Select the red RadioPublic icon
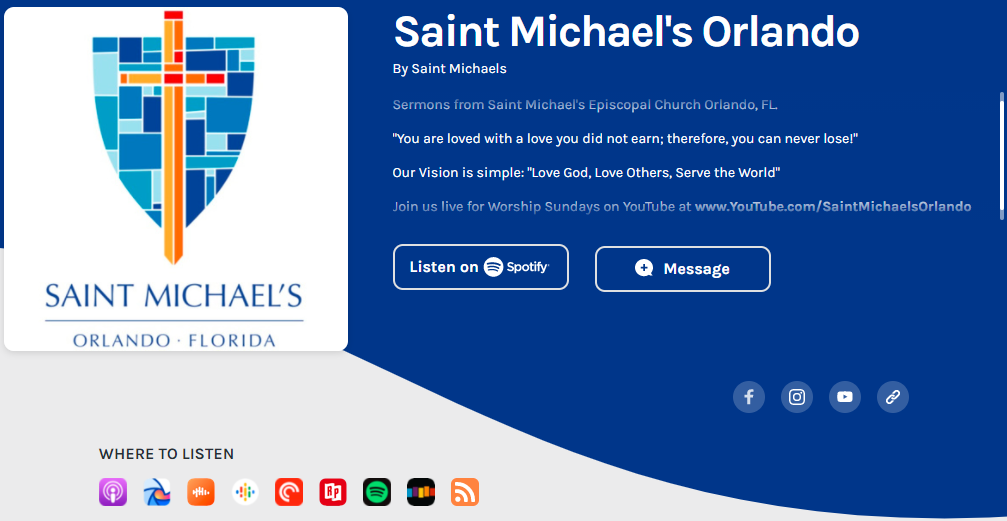This screenshot has width=1007, height=521. coord(333,492)
